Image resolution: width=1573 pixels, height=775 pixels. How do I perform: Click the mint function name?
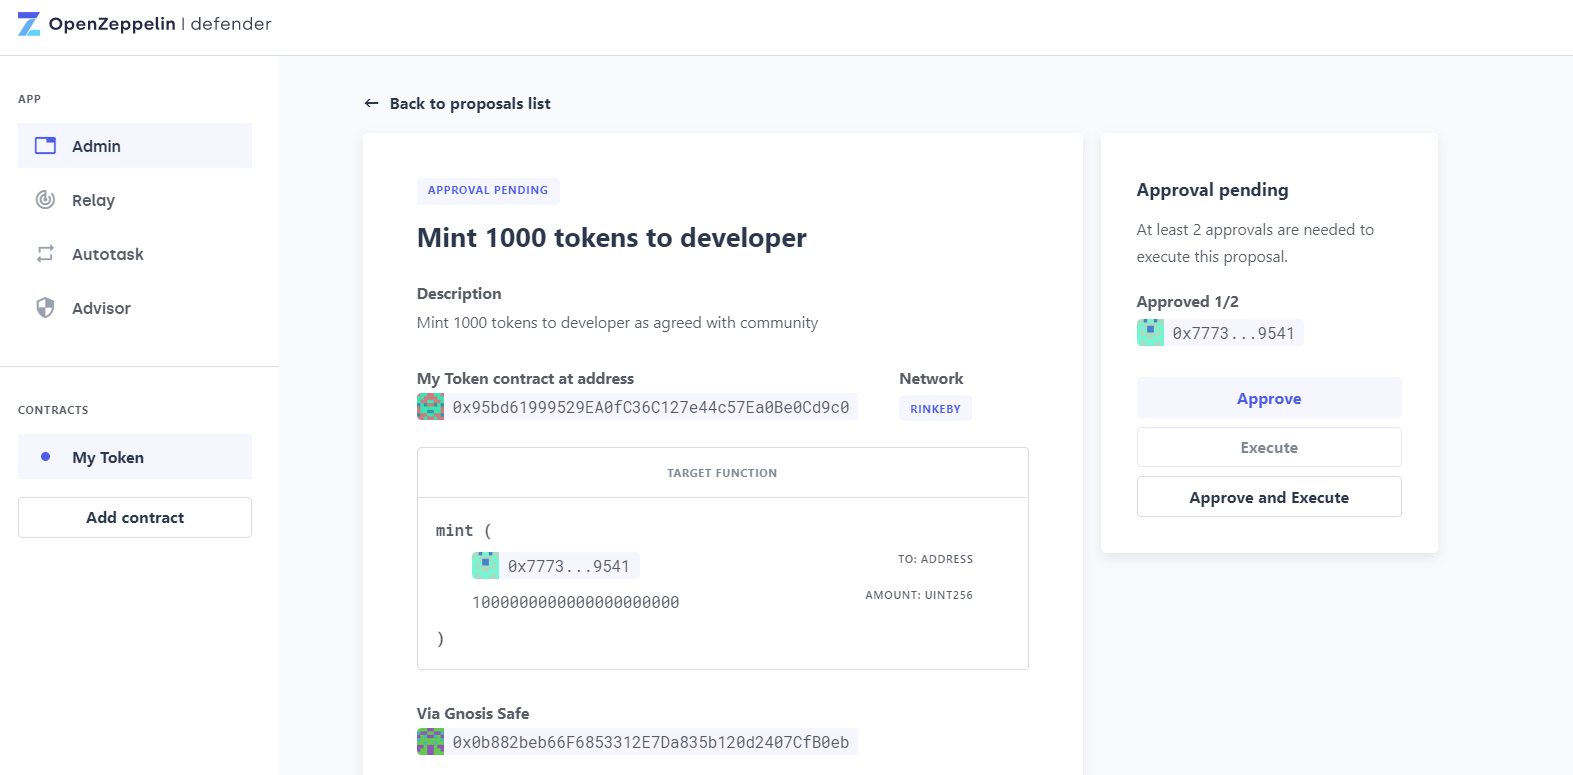pyautogui.click(x=454, y=531)
